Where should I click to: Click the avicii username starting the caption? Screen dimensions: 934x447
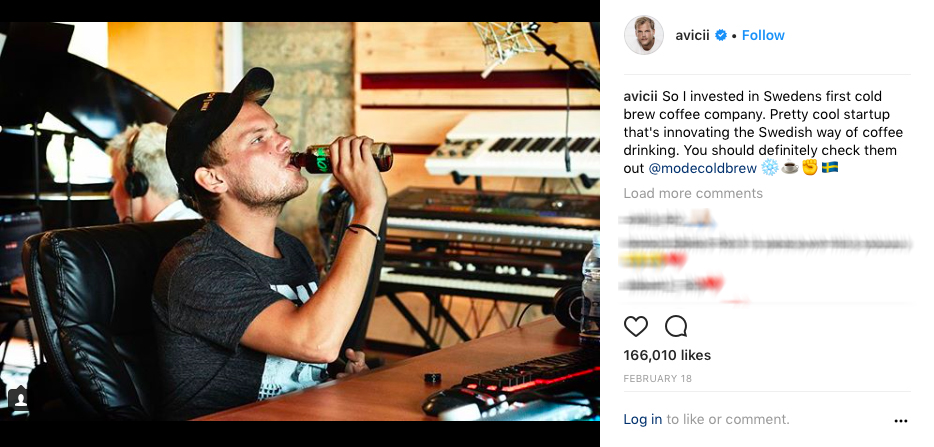pyautogui.click(x=640, y=96)
